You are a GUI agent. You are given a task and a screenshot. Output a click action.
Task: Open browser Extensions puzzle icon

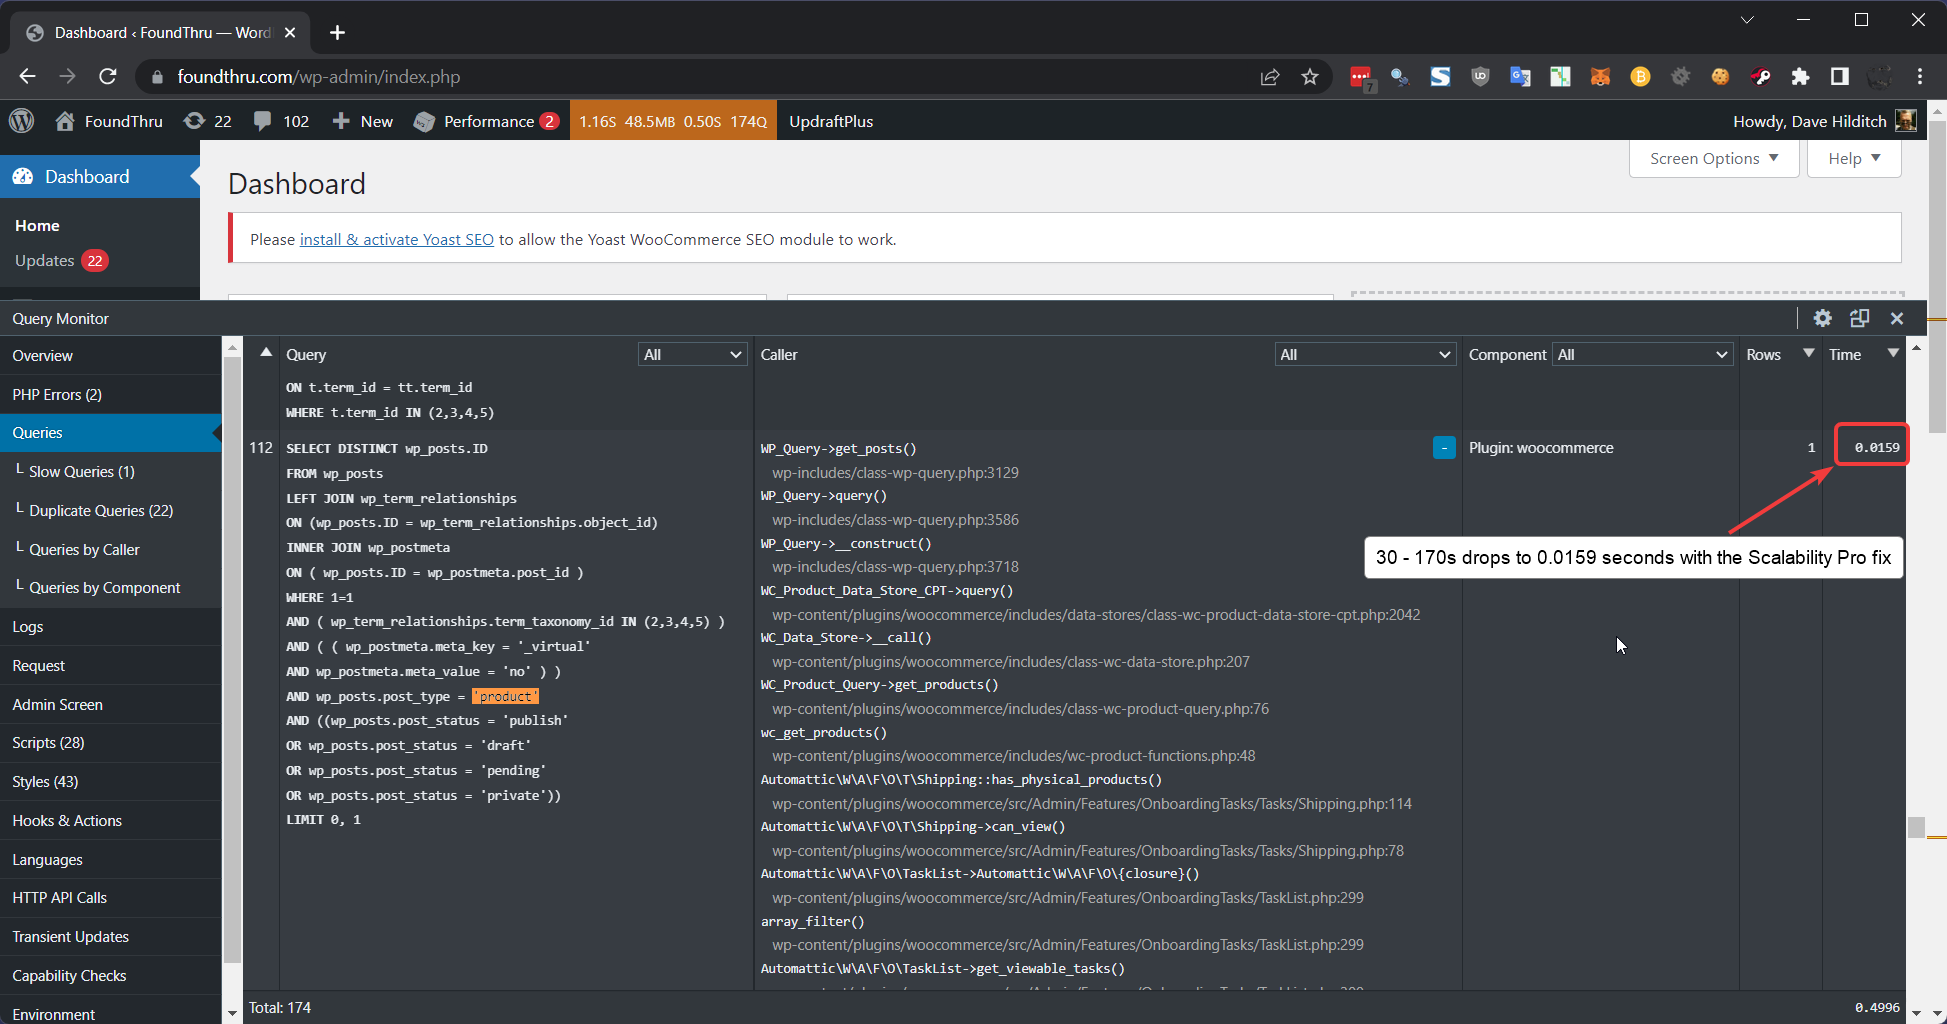1800,77
